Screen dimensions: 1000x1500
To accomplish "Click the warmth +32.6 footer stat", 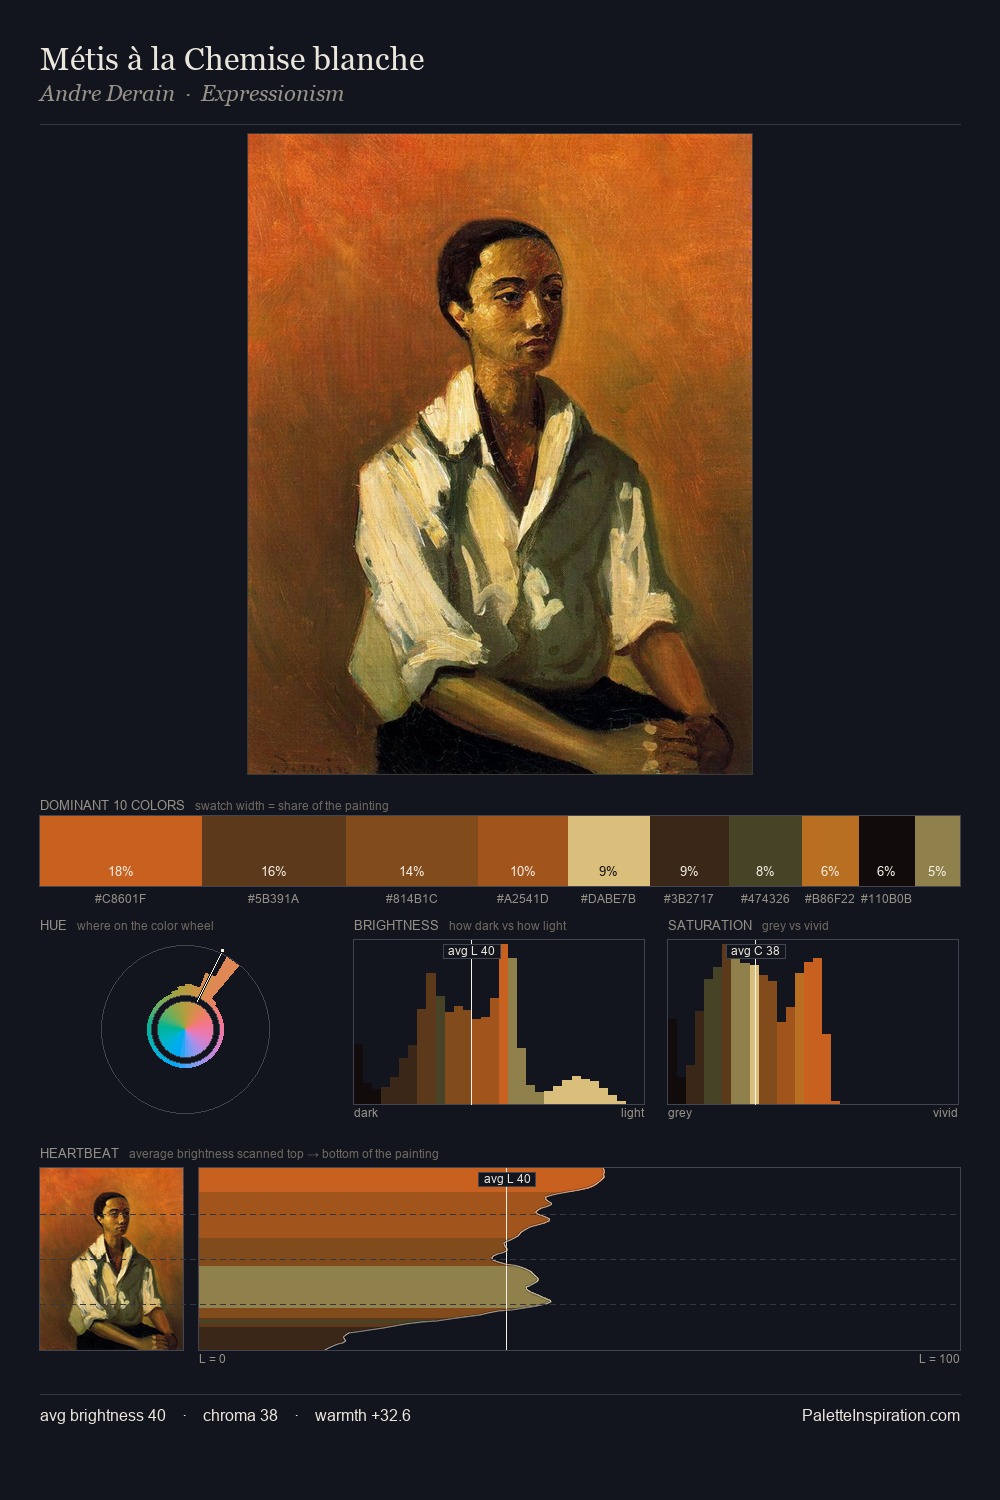I will click(363, 1415).
